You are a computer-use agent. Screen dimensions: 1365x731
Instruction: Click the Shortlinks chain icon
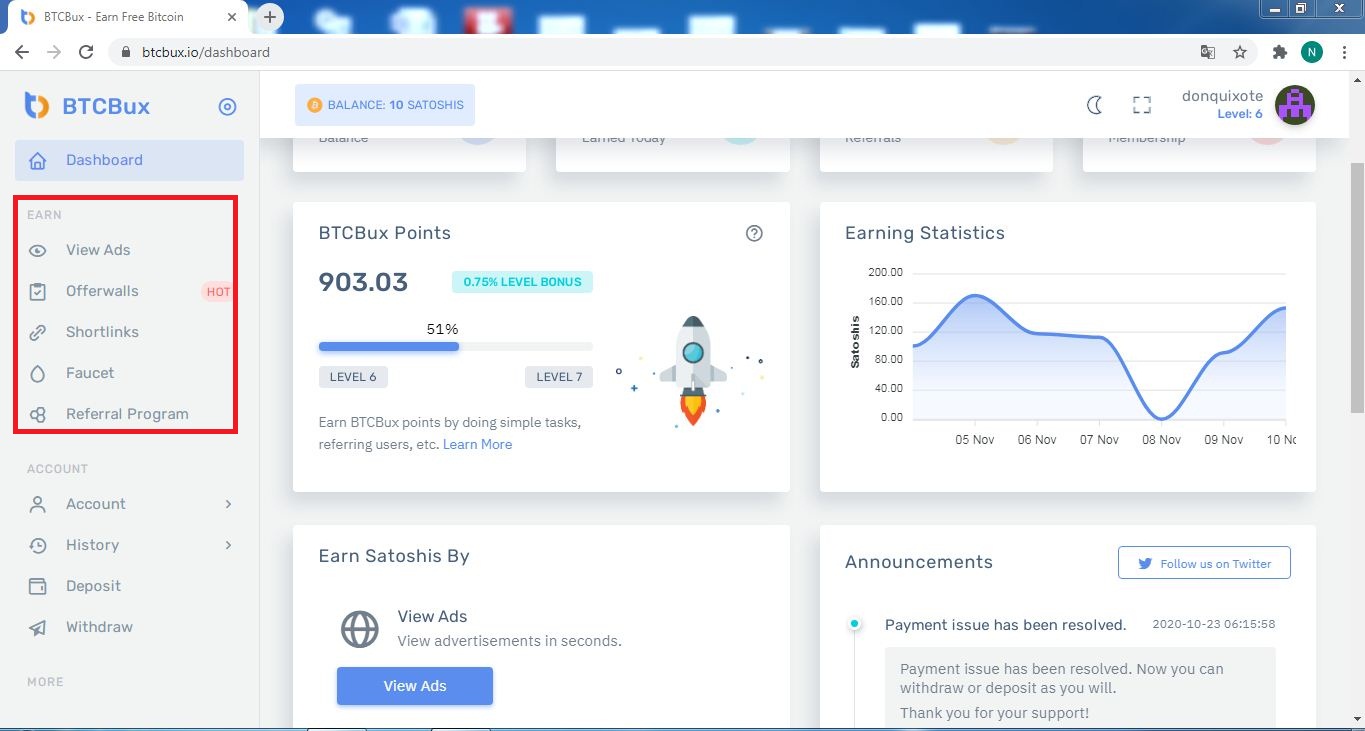pyautogui.click(x=38, y=333)
